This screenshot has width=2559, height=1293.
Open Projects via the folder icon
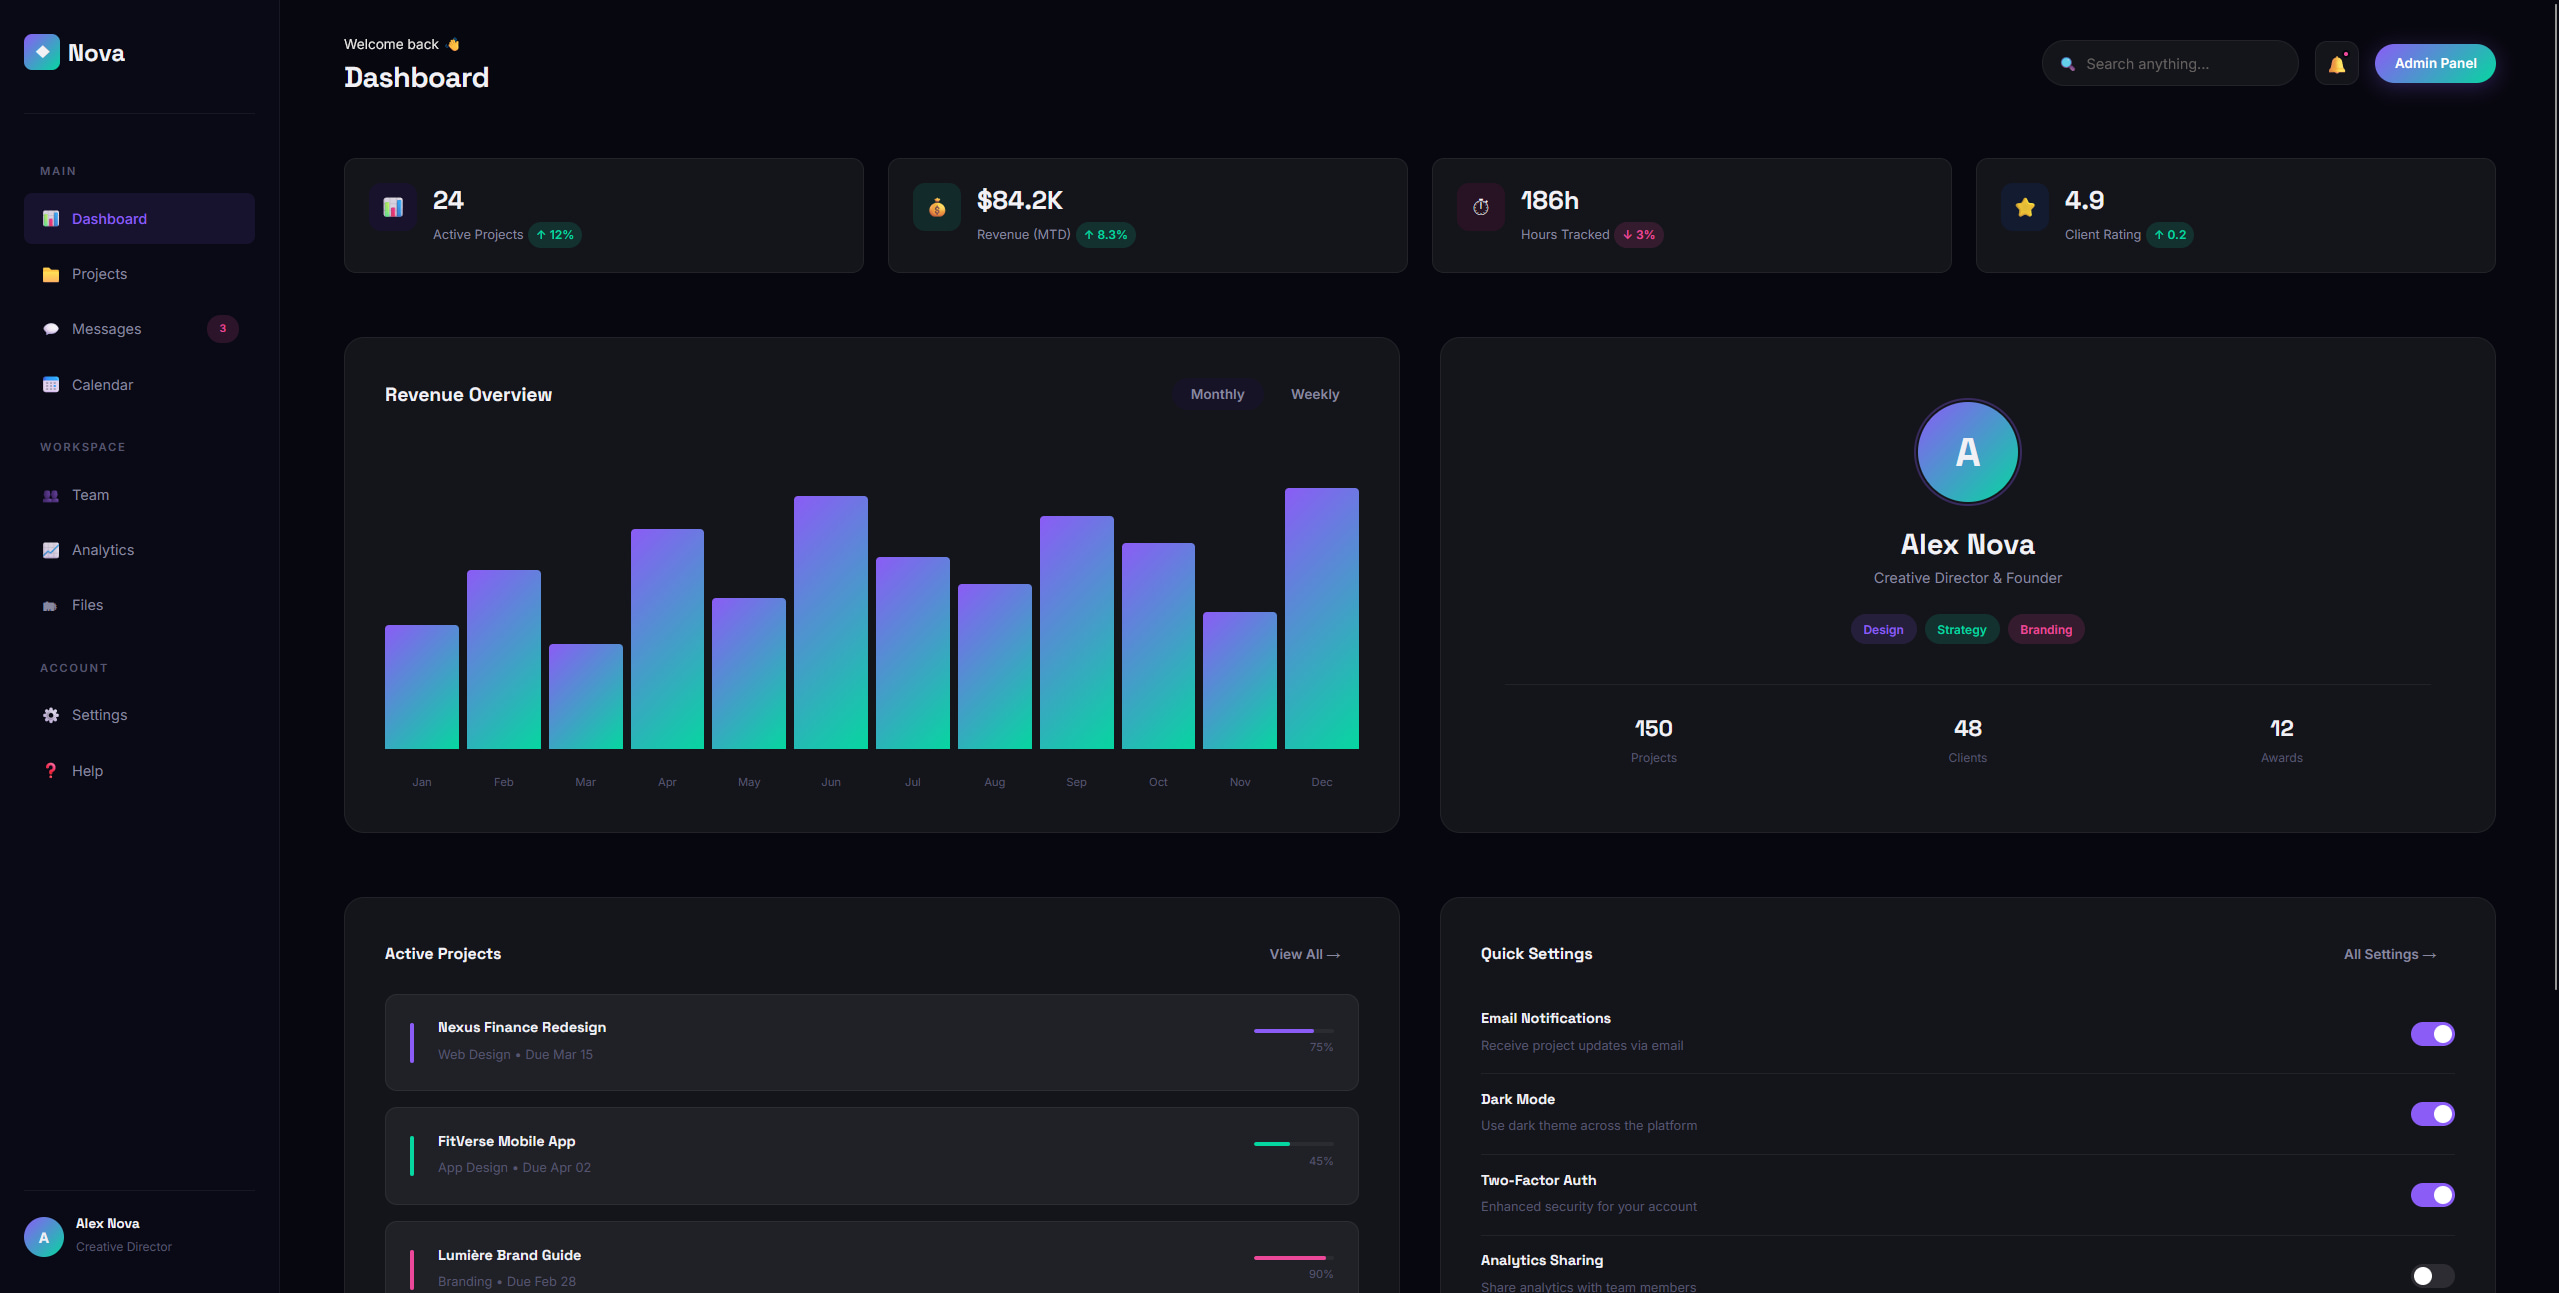pos(51,274)
